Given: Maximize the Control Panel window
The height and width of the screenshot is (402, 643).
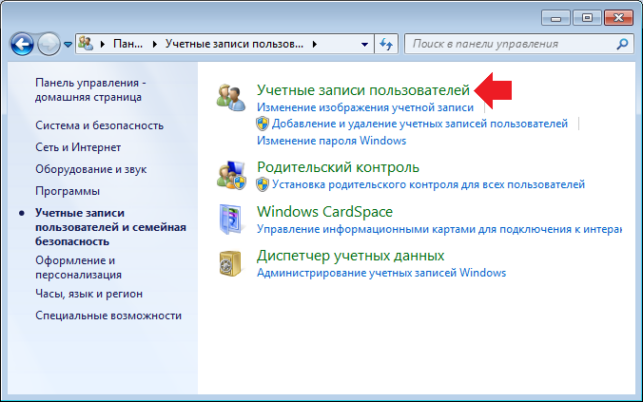Looking at the screenshot, I should [587, 18].
